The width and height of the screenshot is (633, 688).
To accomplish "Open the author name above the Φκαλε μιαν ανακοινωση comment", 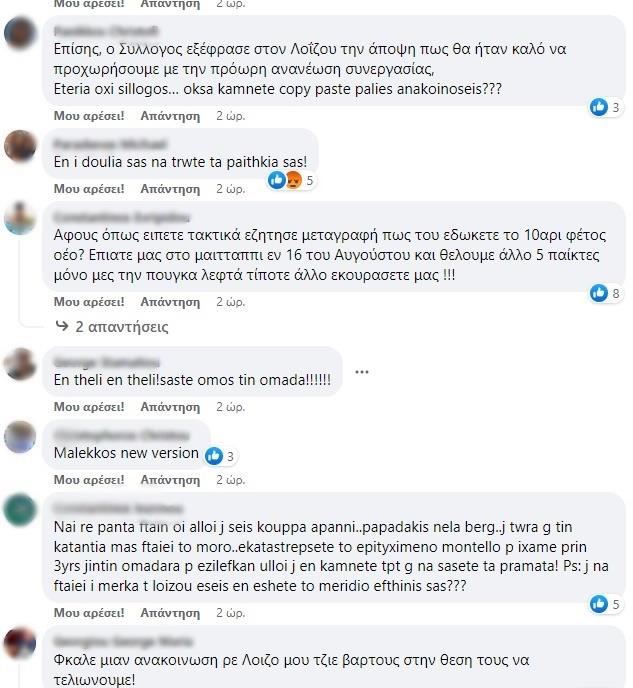I will click(123, 641).
